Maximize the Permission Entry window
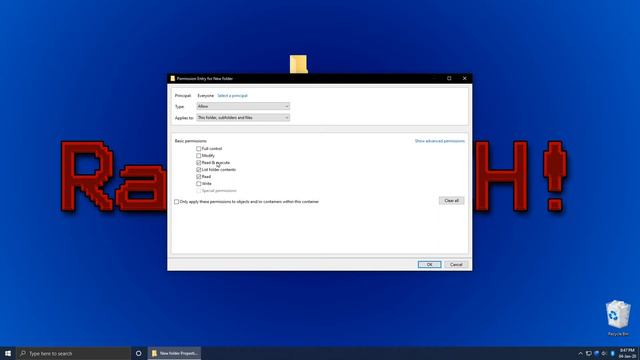640x360 pixels. (x=449, y=78)
